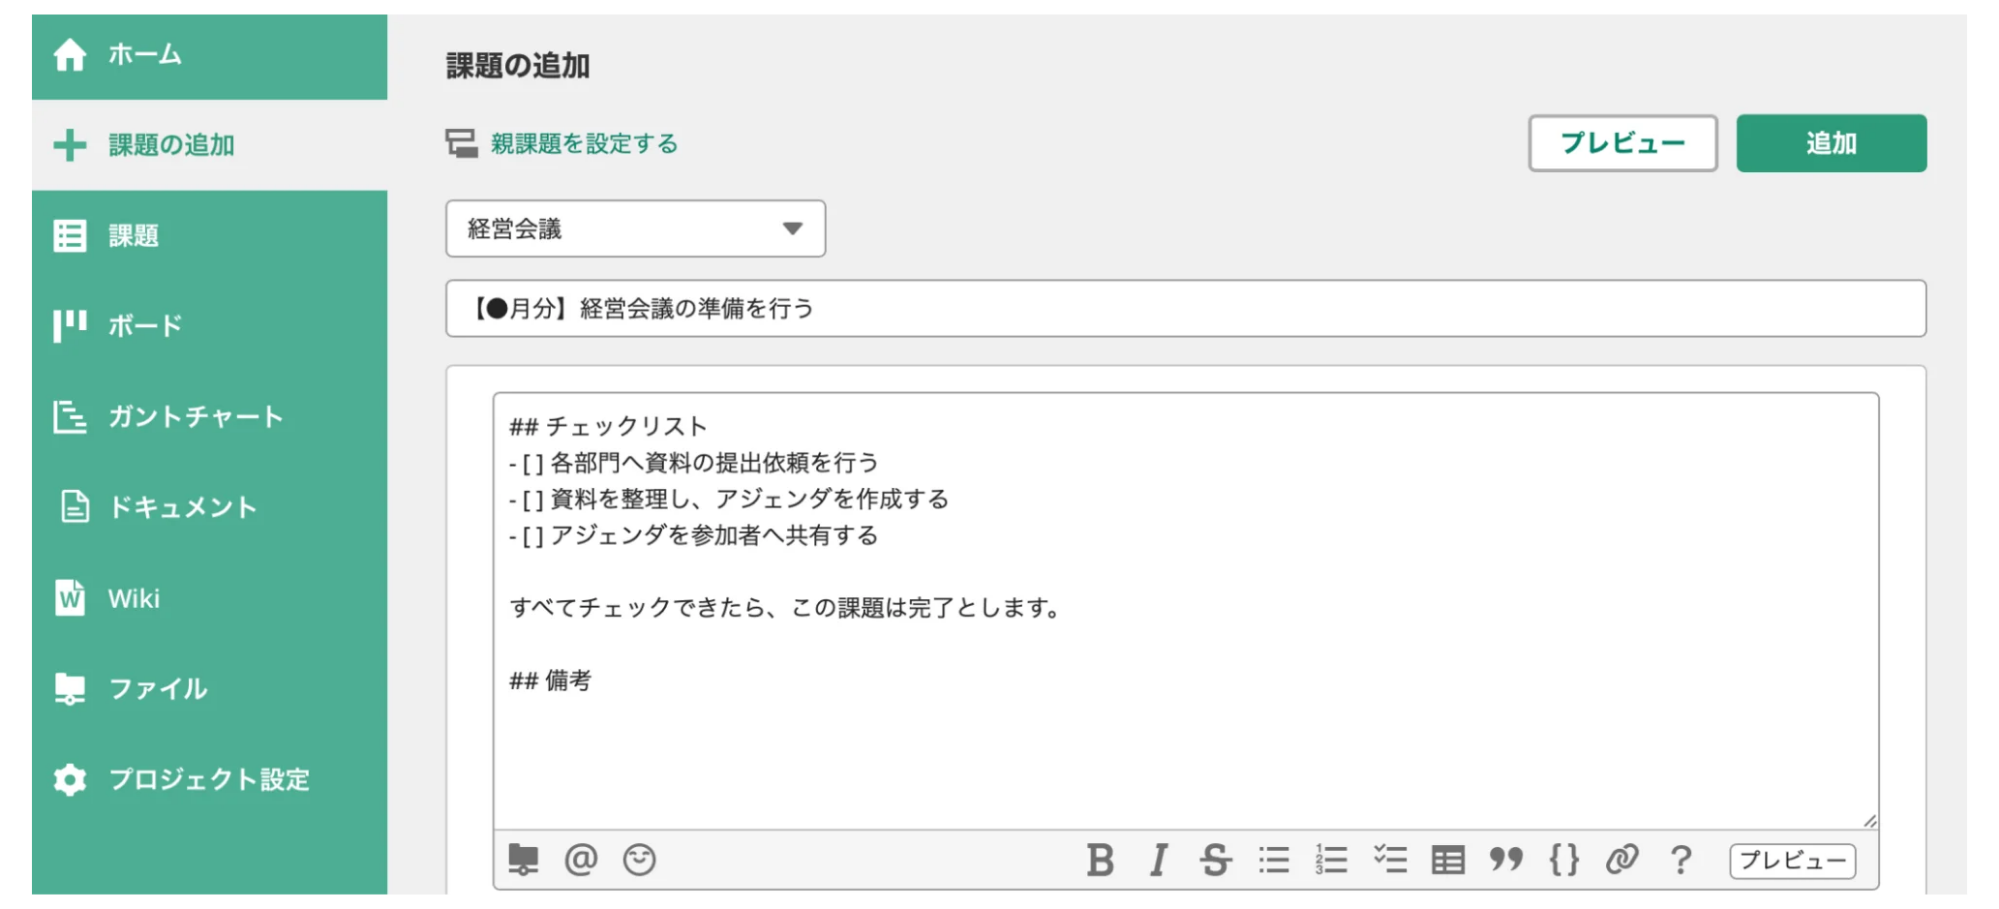This screenshot has width=1999, height=909.
Task: Insert a code block with braces icon
Action: (1564, 860)
